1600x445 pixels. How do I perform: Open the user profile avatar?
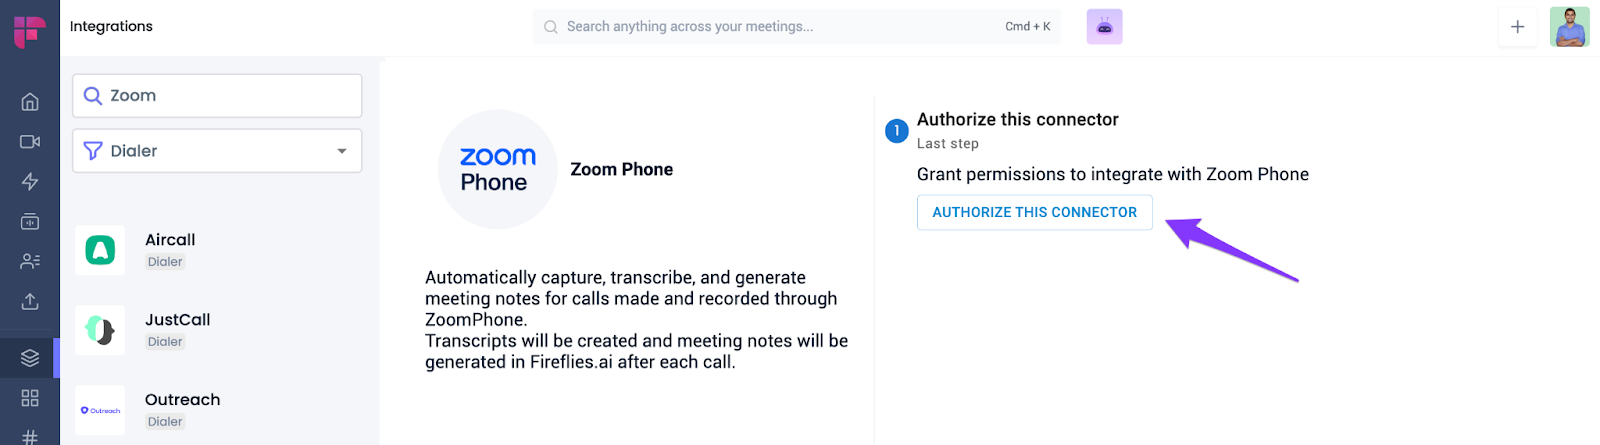coord(1569,27)
